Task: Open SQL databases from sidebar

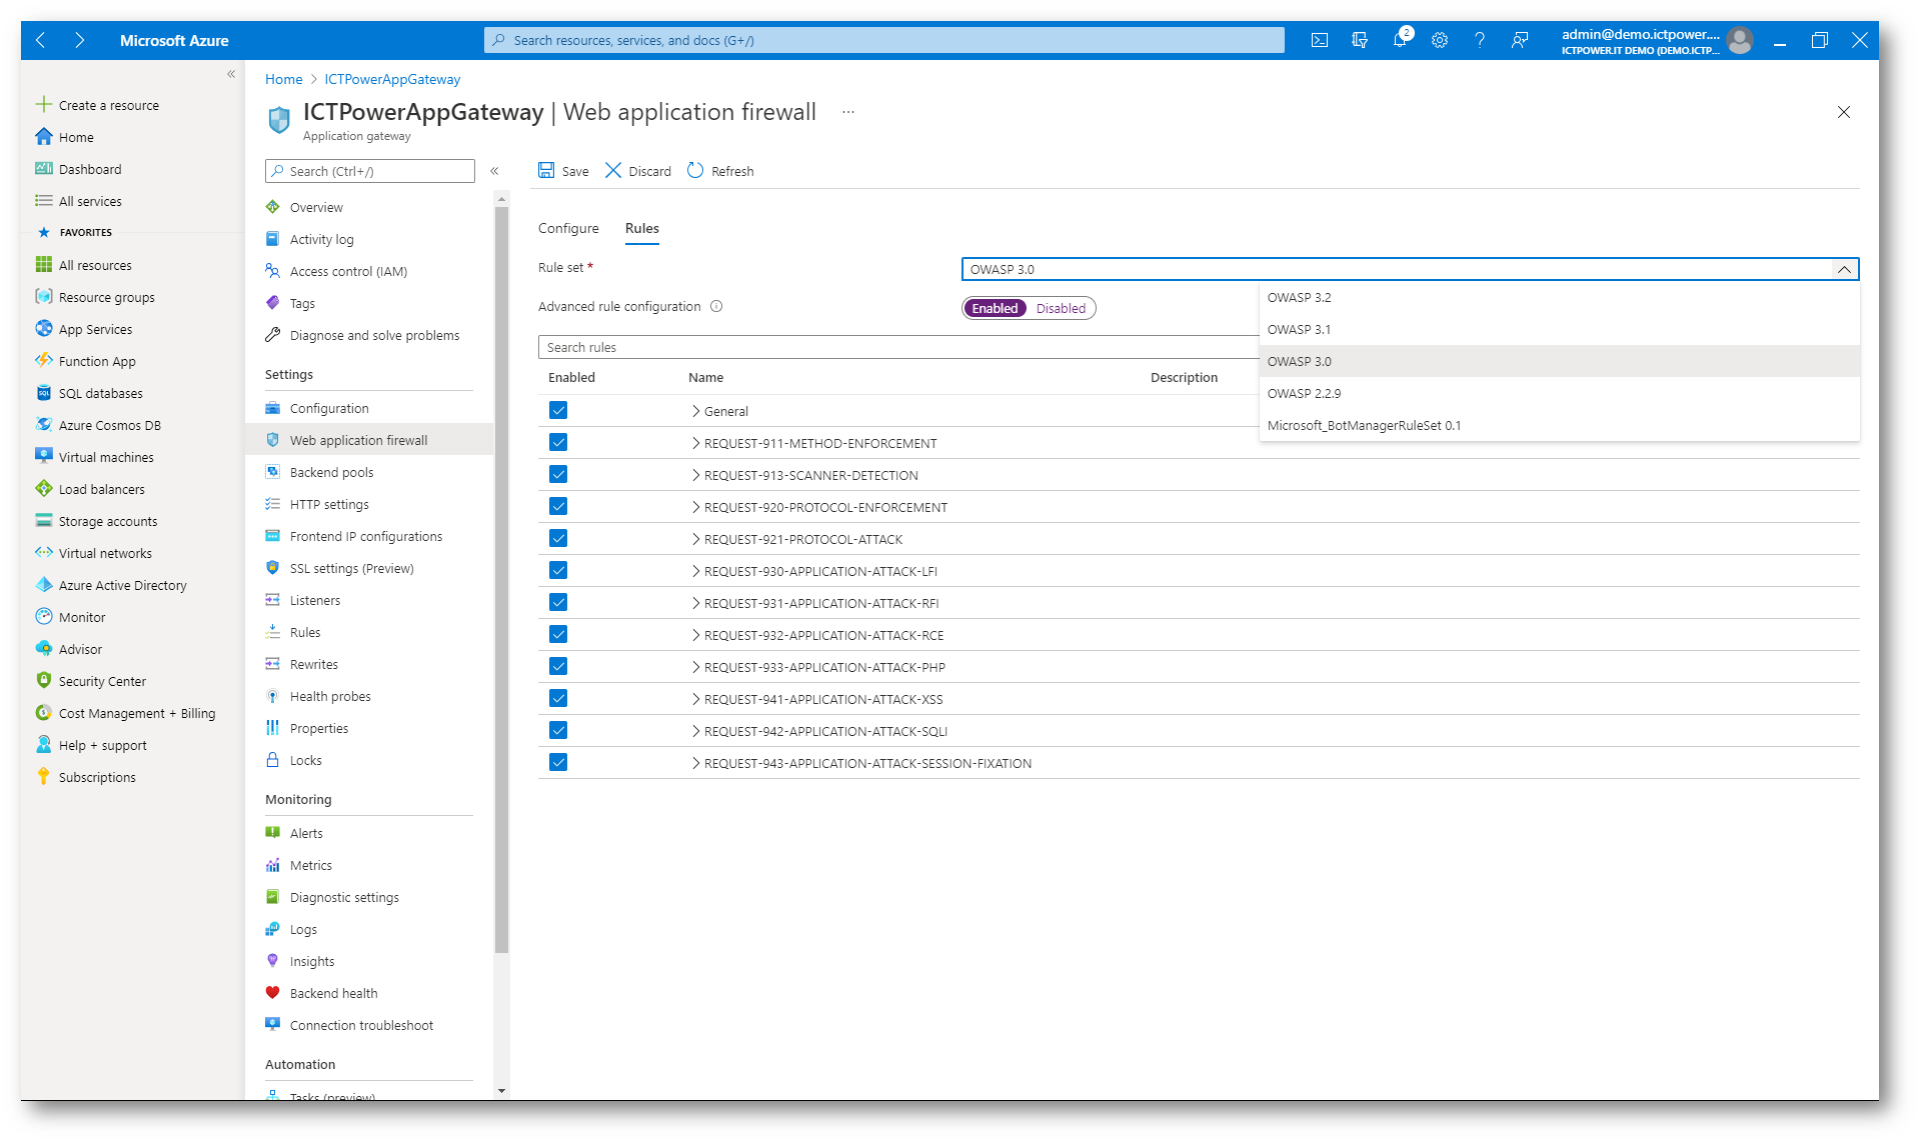Action: [100, 393]
